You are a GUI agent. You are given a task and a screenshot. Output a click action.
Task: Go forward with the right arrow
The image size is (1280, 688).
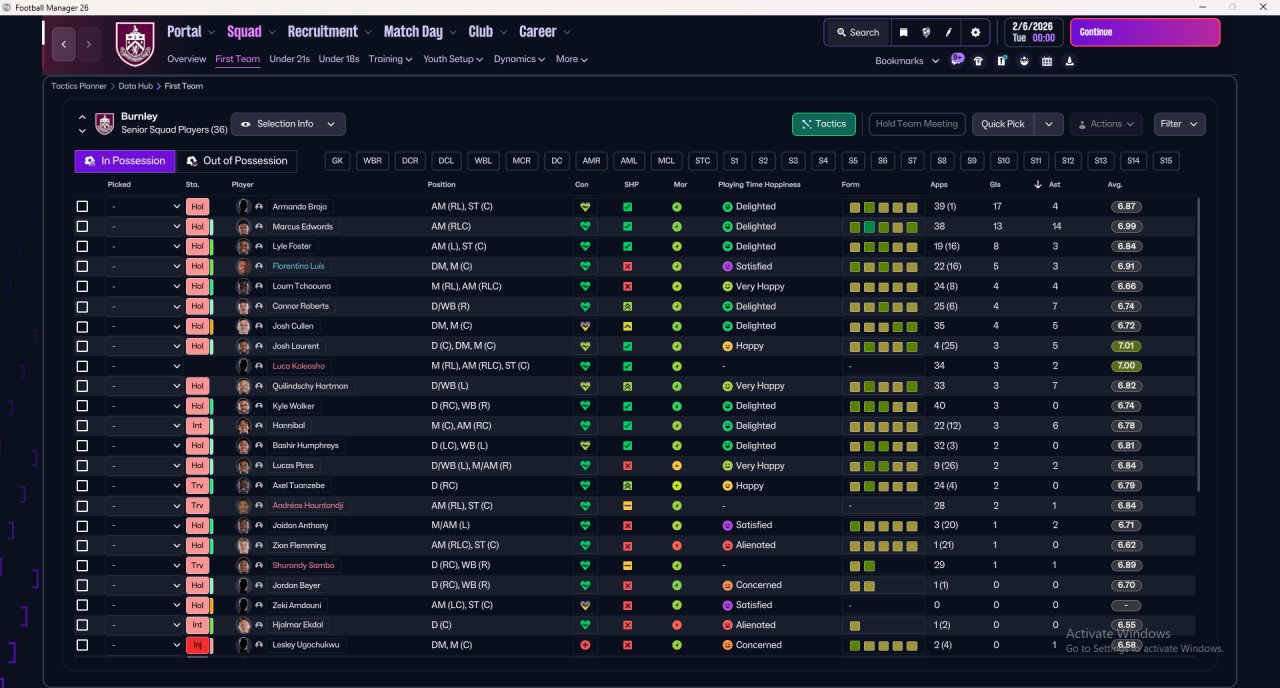89,44
